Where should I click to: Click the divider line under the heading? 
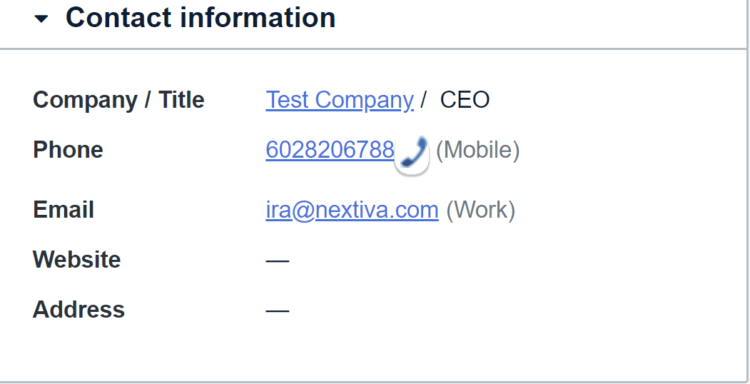373,49
